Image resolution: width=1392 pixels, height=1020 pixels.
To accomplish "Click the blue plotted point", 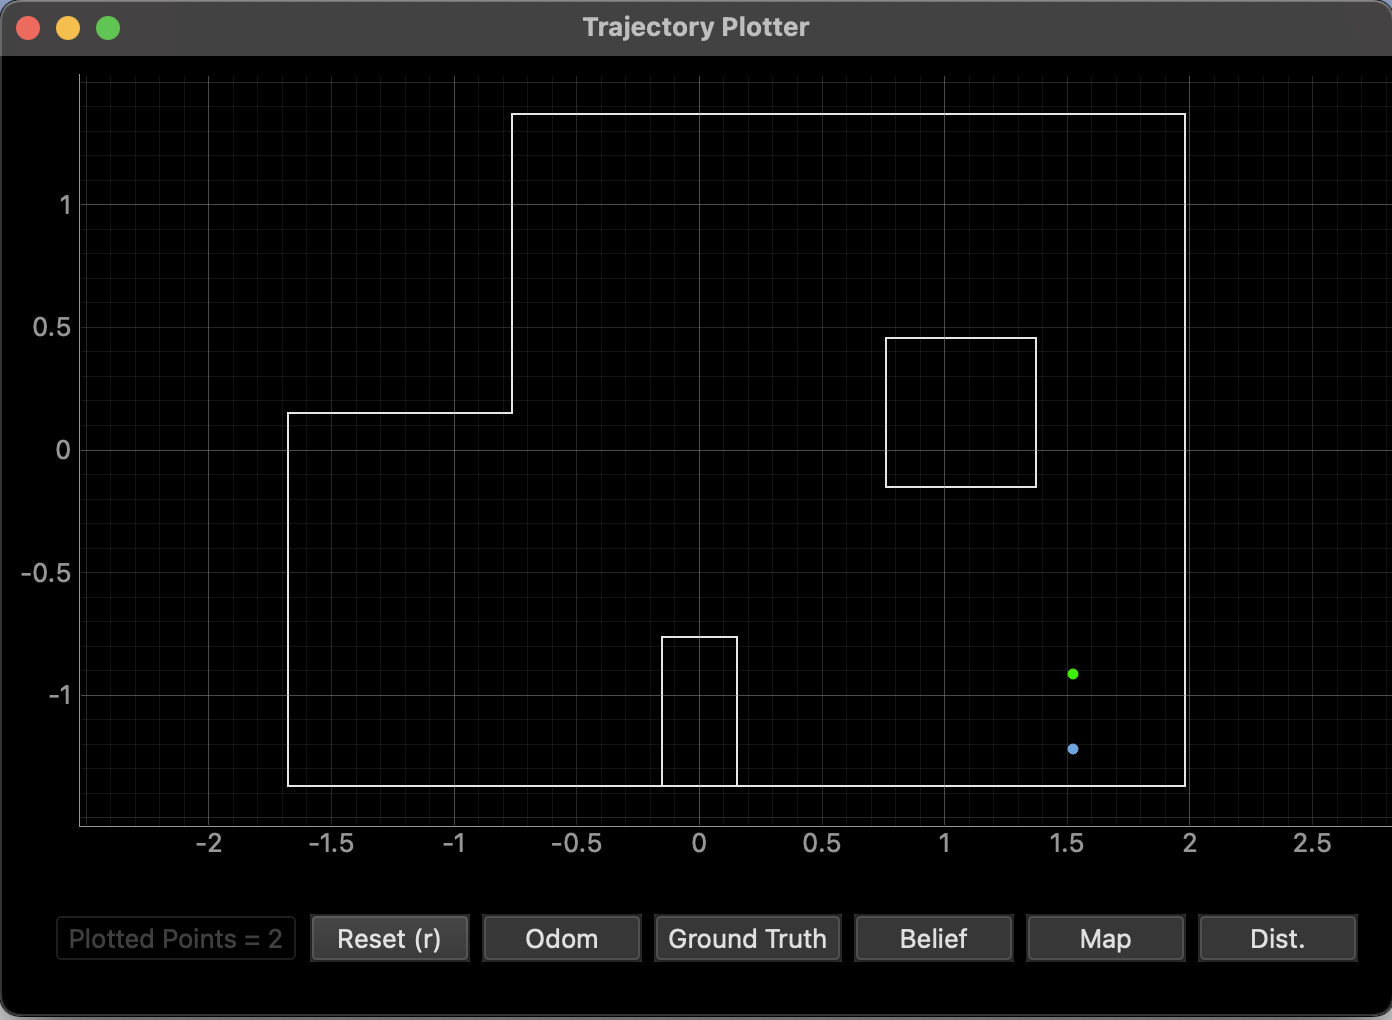I will pos(1073,749).
